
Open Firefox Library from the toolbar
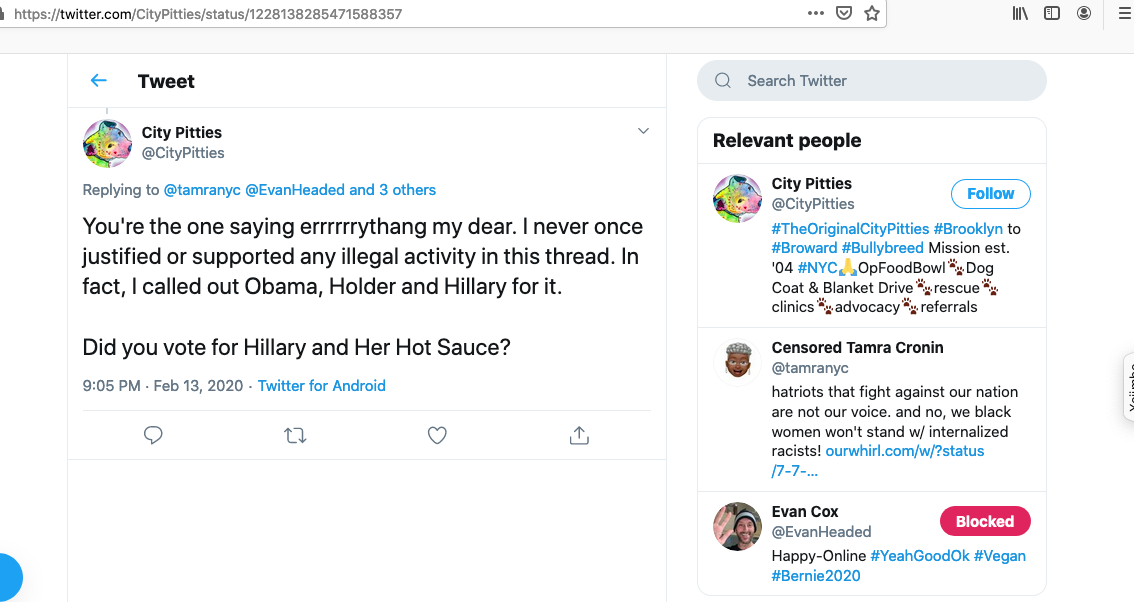tap(1020, 14)
